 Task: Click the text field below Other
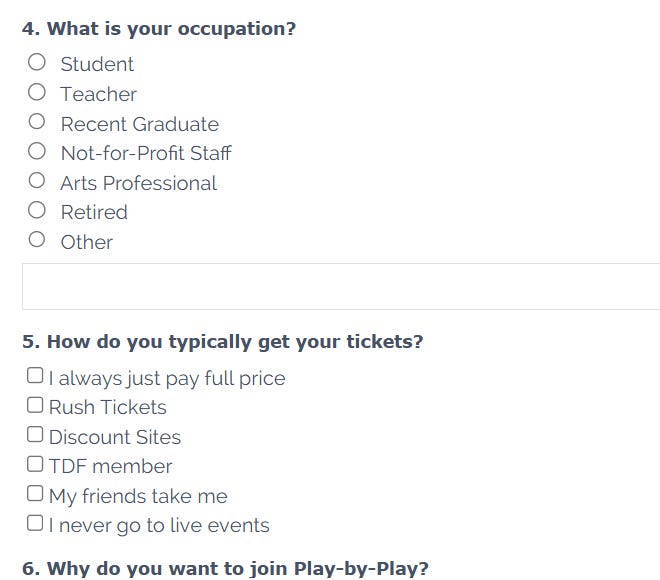coord(340,286)
